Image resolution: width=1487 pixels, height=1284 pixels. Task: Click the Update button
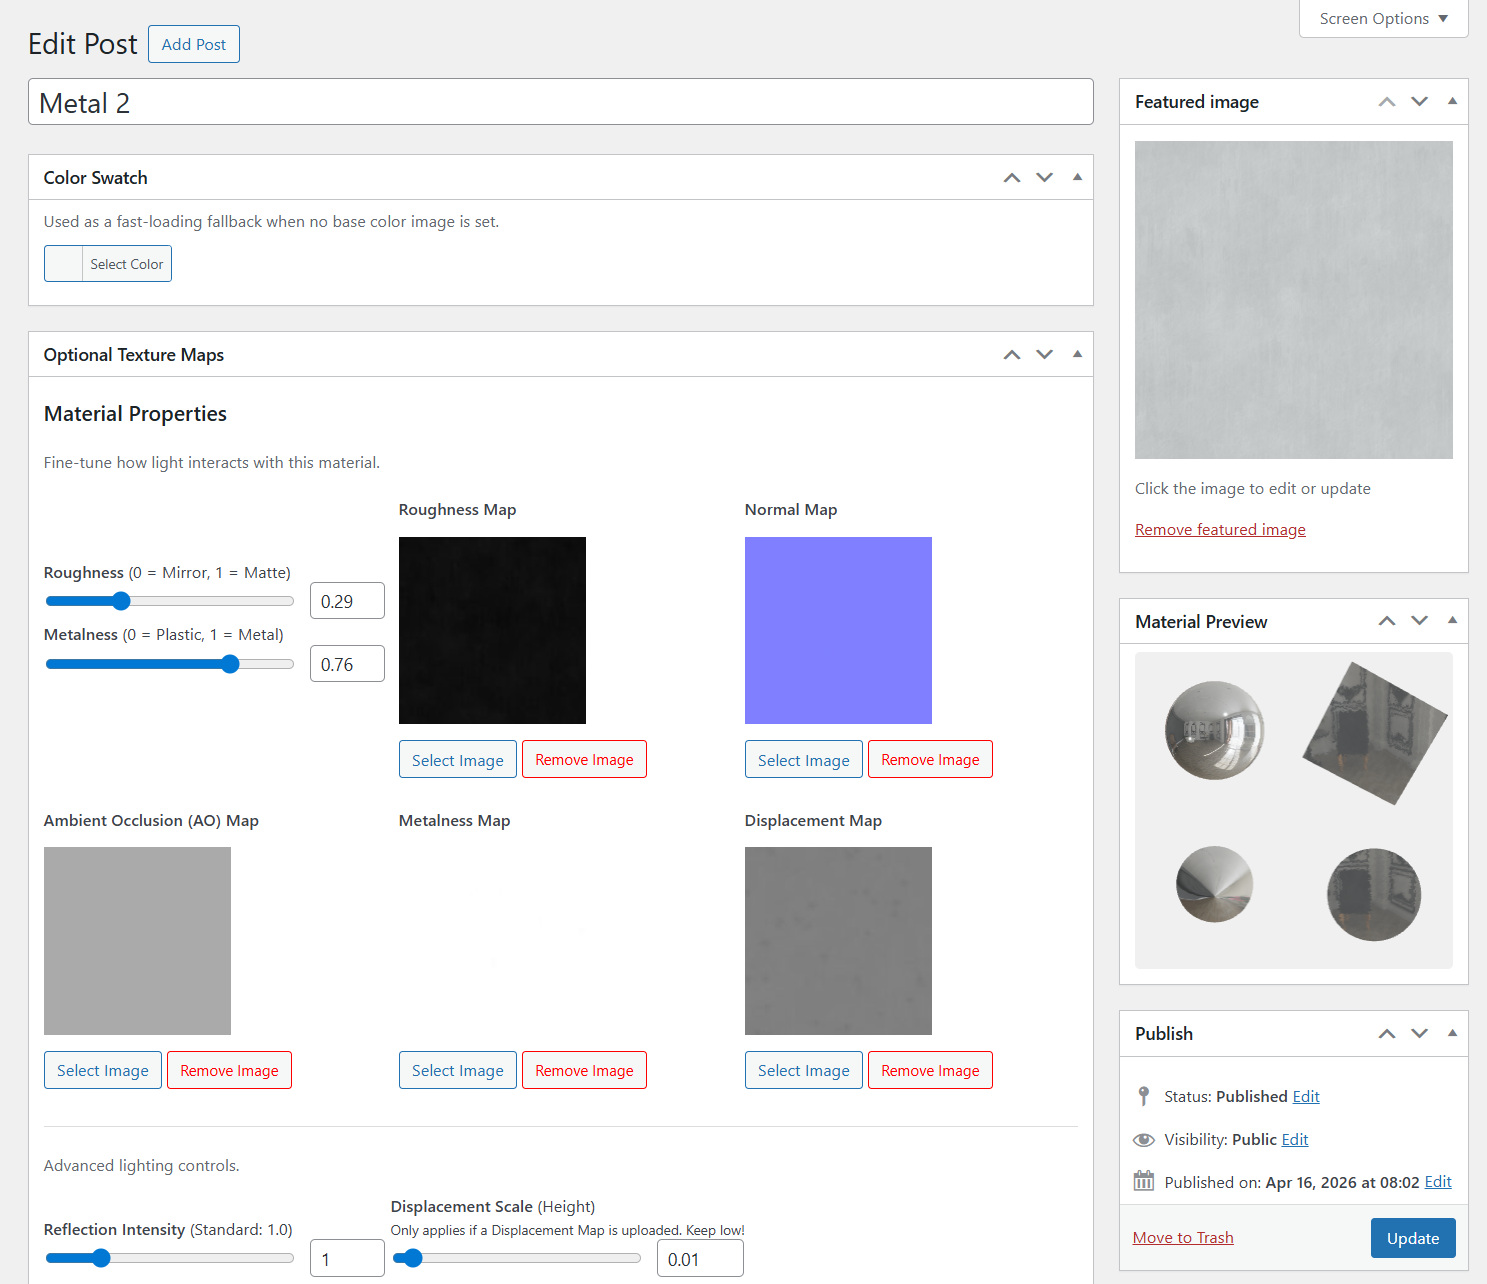click(x=1412, y=1237)
